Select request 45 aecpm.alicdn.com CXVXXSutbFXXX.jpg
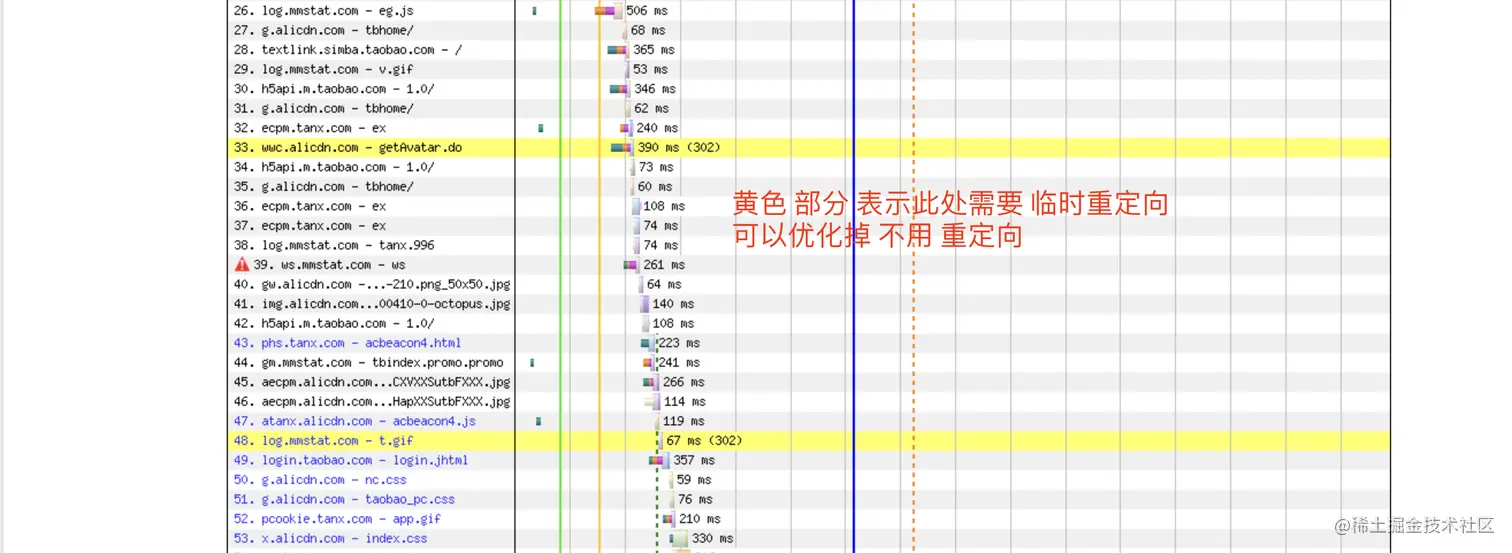The image size is (1512, 553). click(x=372, y=382)
